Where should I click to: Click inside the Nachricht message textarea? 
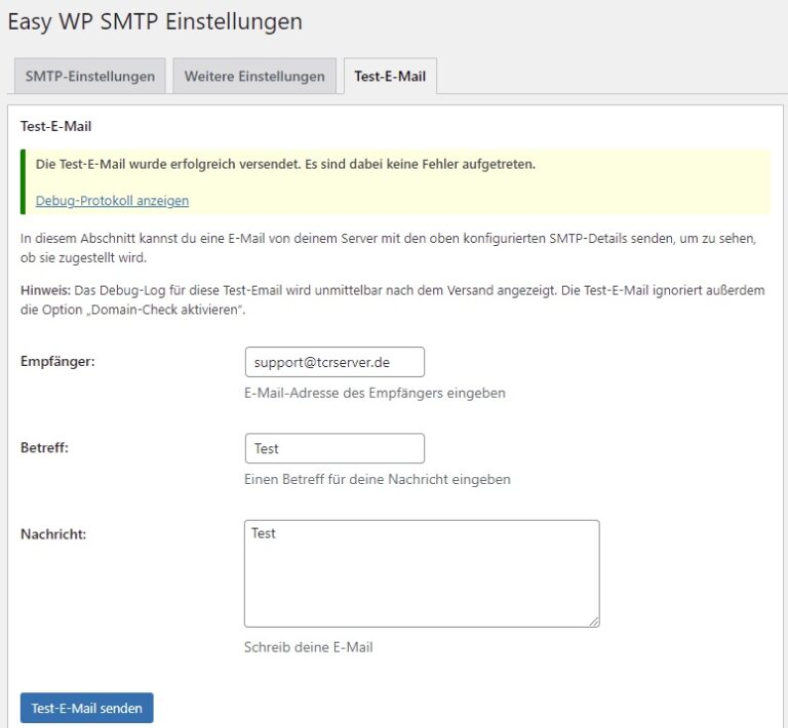[x=421, y=572]
